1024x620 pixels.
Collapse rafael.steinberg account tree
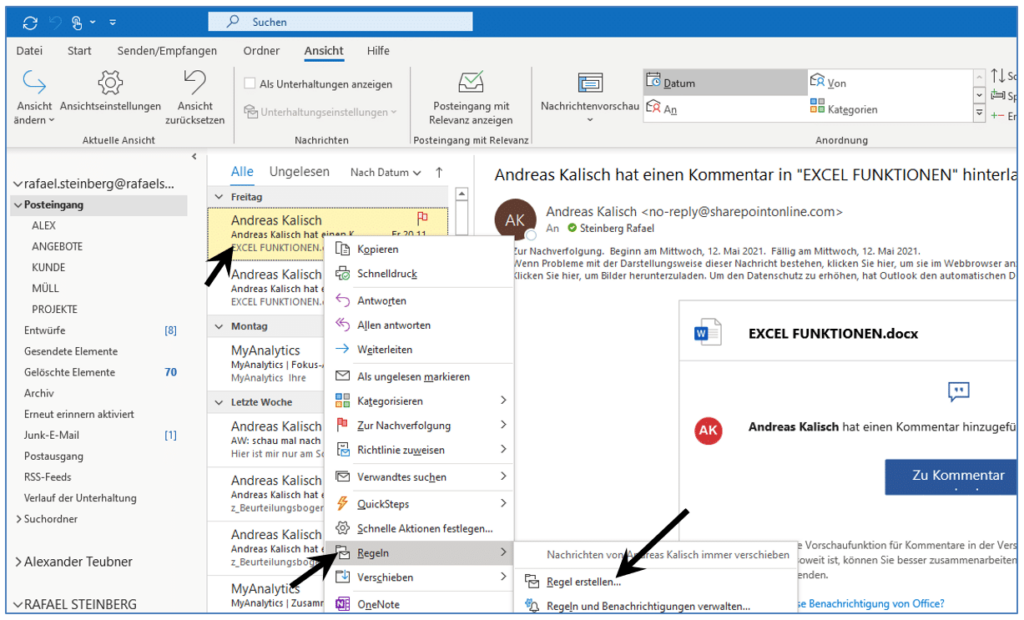pyautogui.click(x=18, y=184)
